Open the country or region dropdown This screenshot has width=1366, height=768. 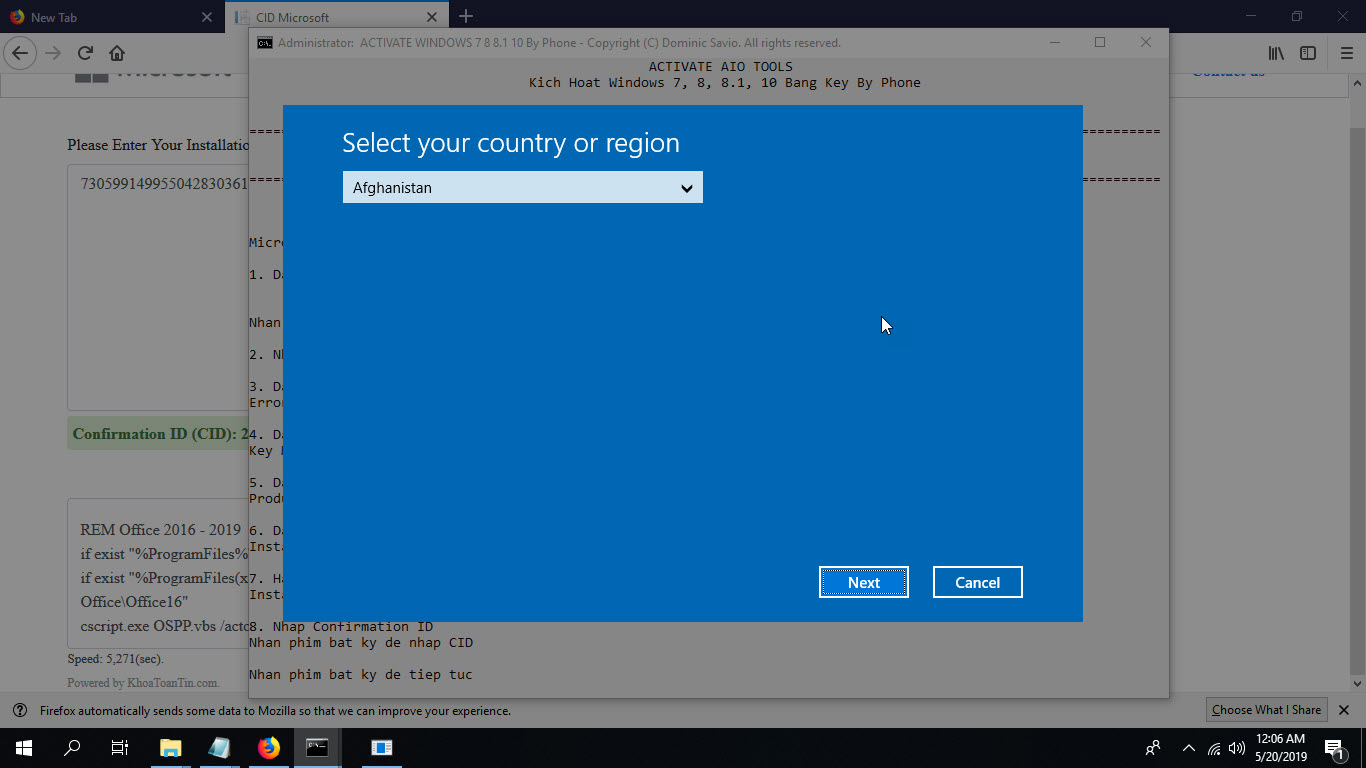coord(522,187)
